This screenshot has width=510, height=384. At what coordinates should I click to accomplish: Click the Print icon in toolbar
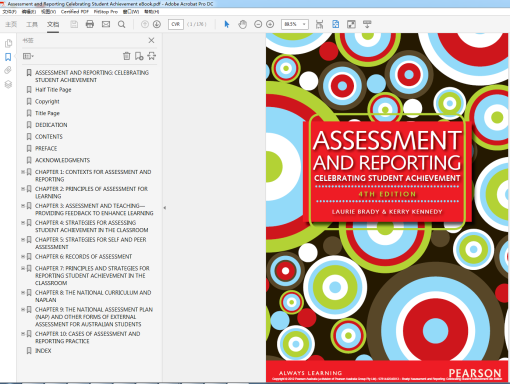click(x=90, y=24)
